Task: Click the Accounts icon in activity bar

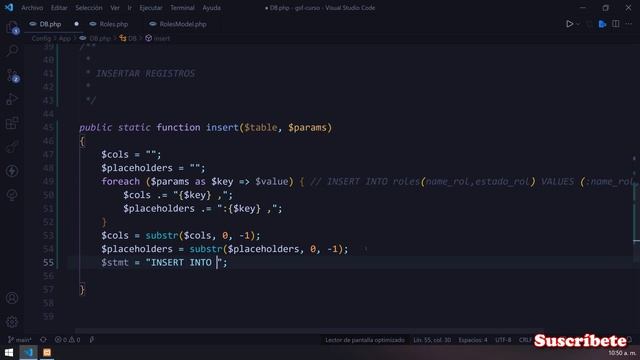Action: point(12,298)
